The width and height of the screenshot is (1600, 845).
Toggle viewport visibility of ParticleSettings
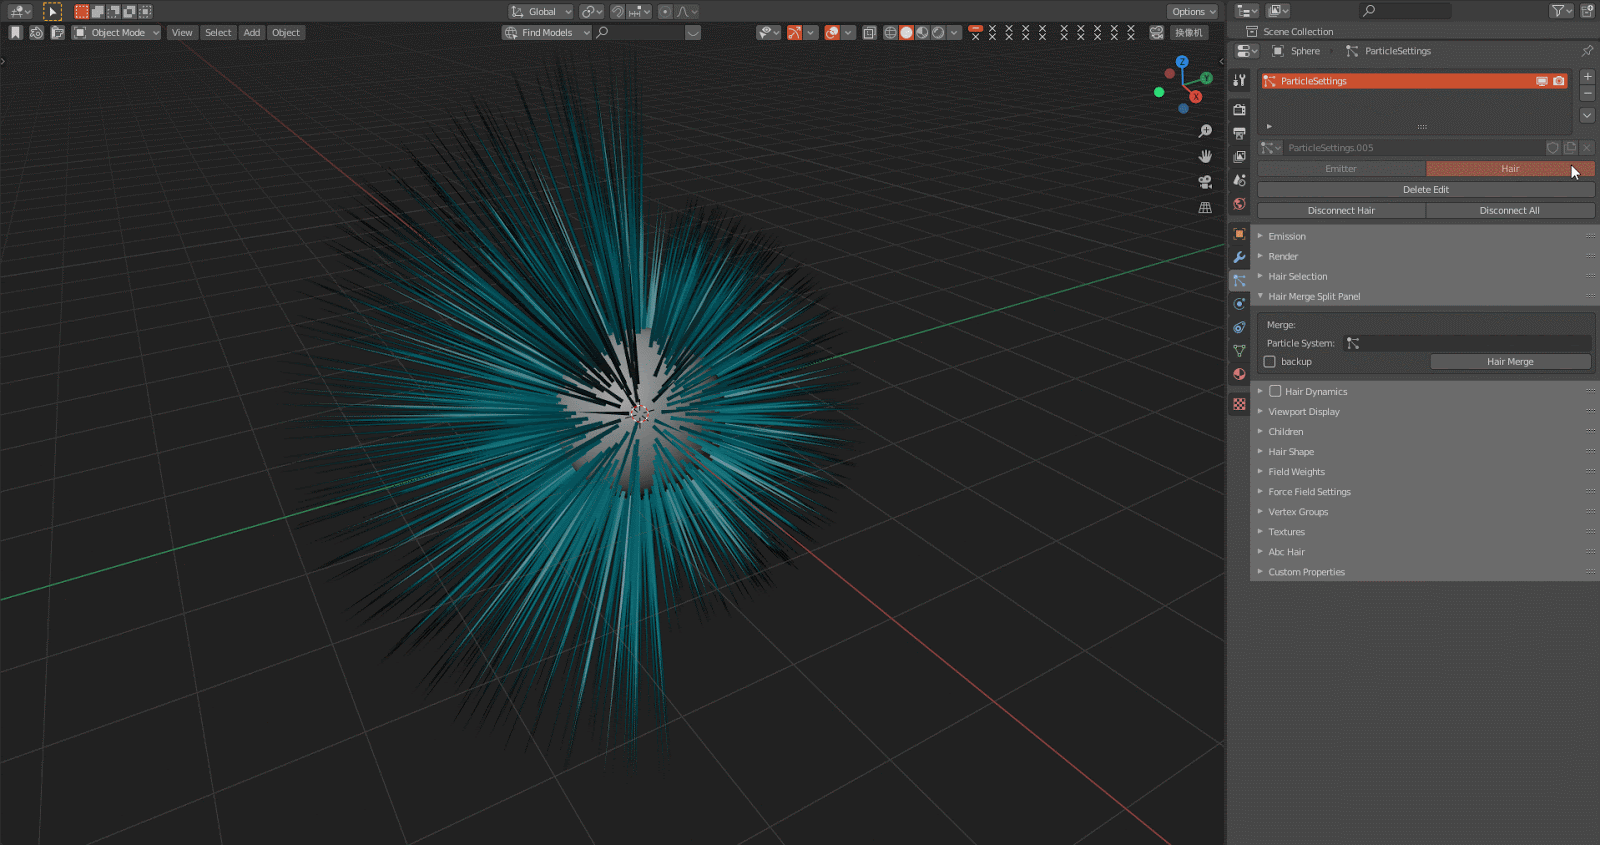pyautogui.click(x=1542, y=81)
